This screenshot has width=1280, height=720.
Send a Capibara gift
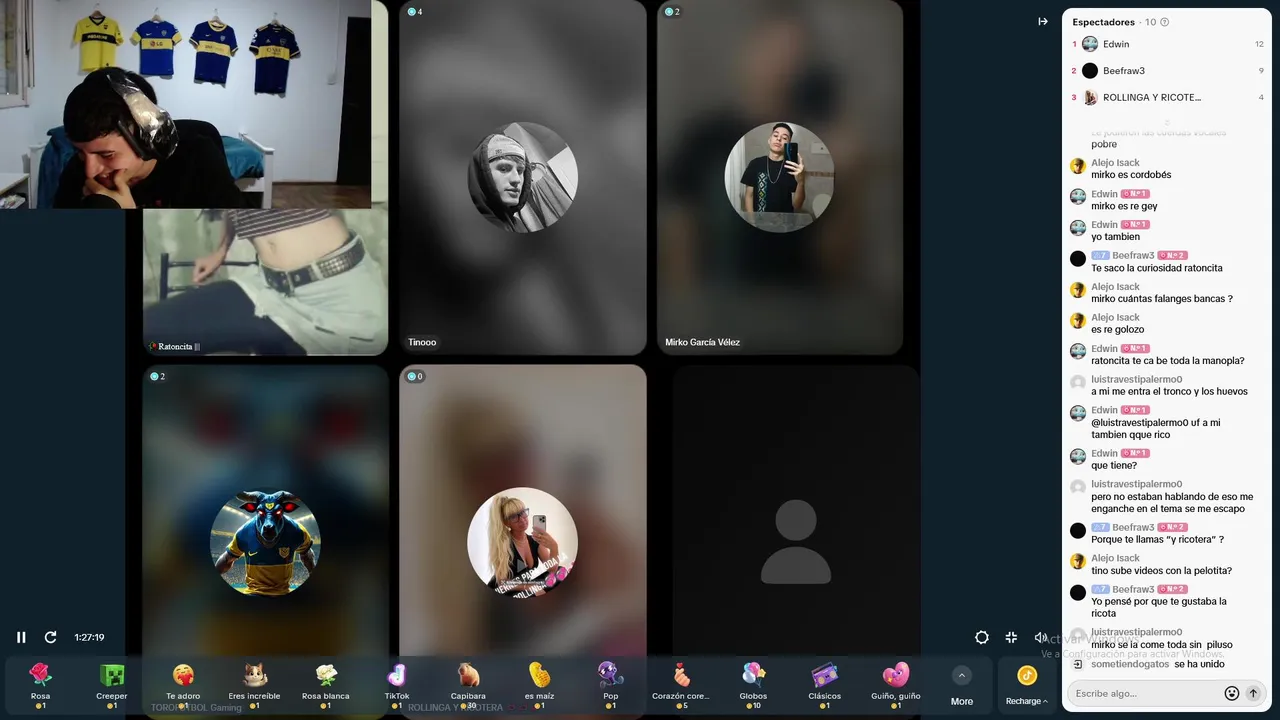pos(468,685)
